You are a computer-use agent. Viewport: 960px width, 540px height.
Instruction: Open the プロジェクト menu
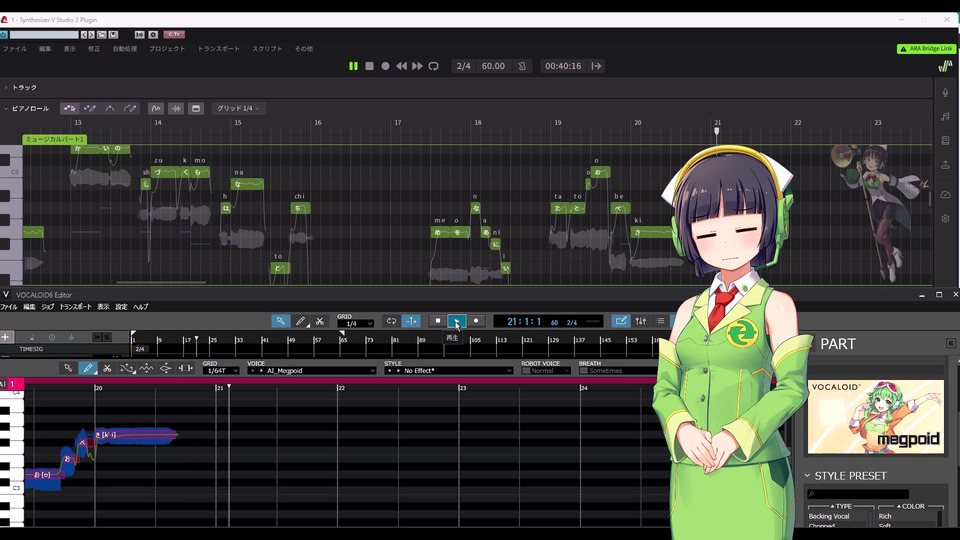pyautogui.click(x=167, y=49)
